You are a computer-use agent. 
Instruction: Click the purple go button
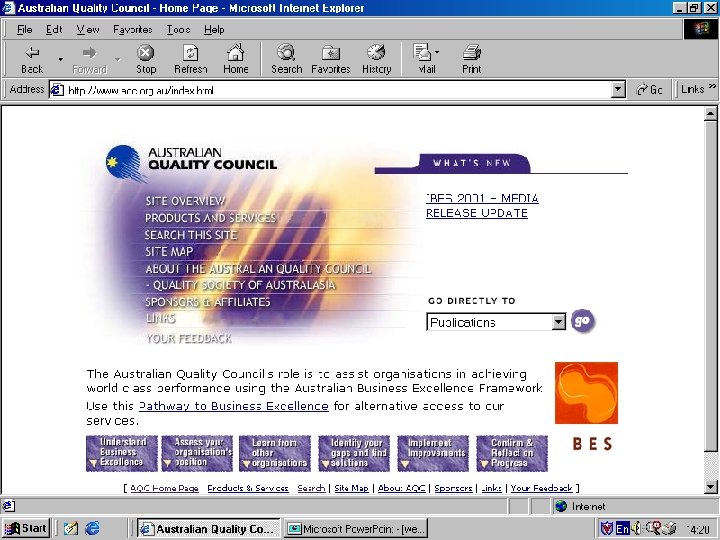pyautogui.click(x=583, y=321)
